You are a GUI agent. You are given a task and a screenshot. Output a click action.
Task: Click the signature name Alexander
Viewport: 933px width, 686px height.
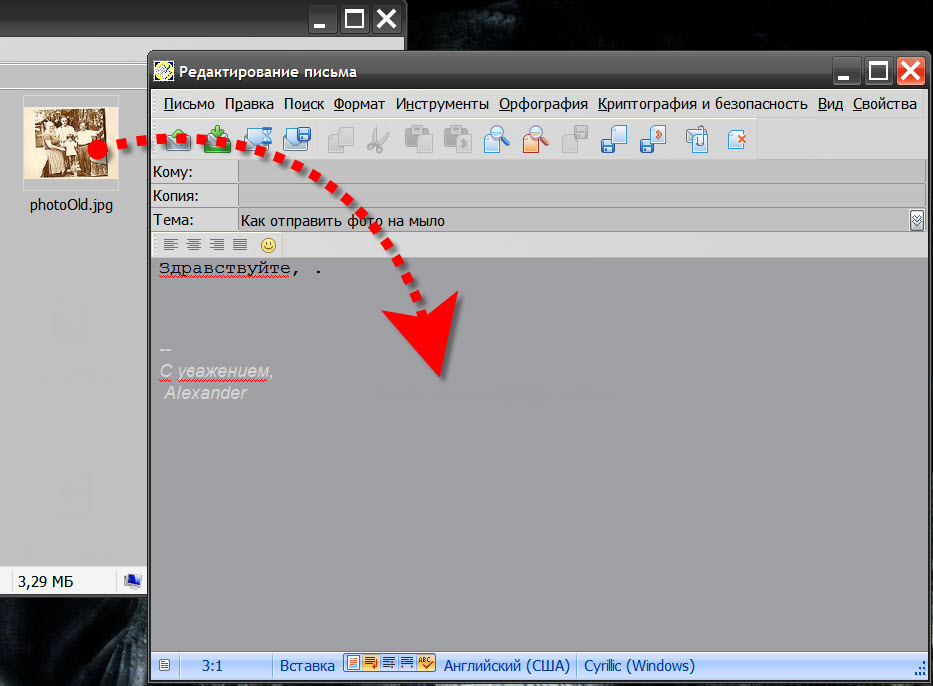(205, 393)
